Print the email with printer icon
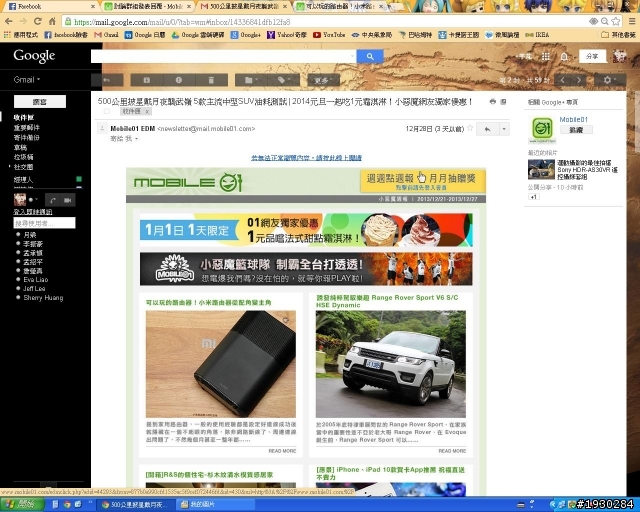 click(493, 102)
